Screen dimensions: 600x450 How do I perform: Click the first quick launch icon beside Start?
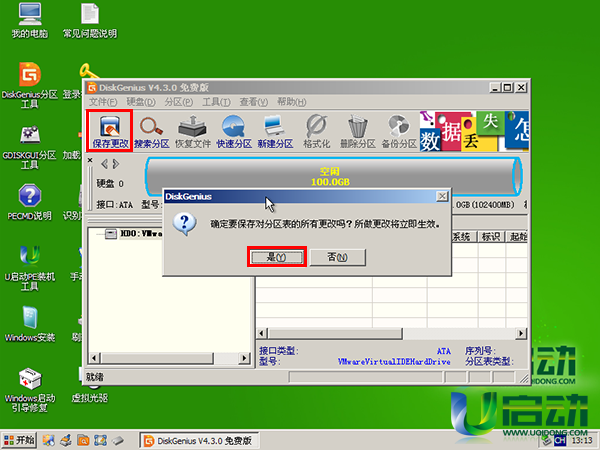49,440
